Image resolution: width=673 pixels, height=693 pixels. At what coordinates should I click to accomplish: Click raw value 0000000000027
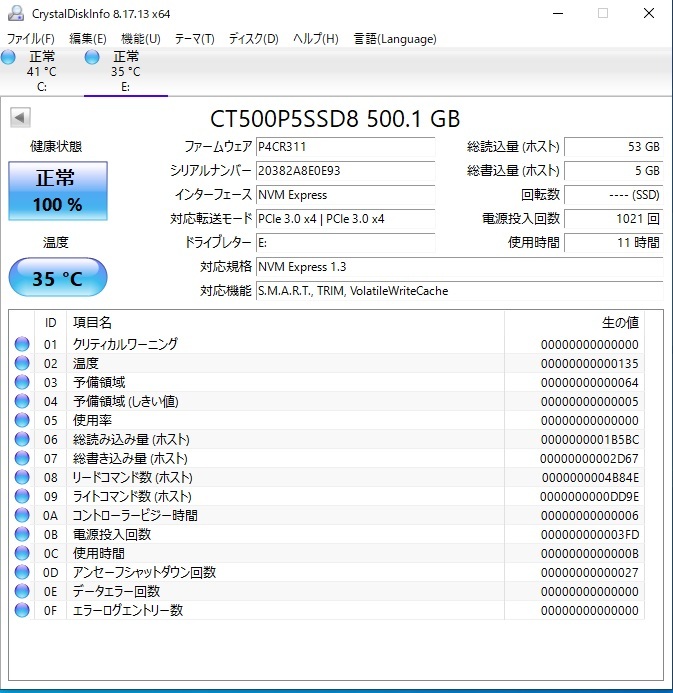(589, 572)
